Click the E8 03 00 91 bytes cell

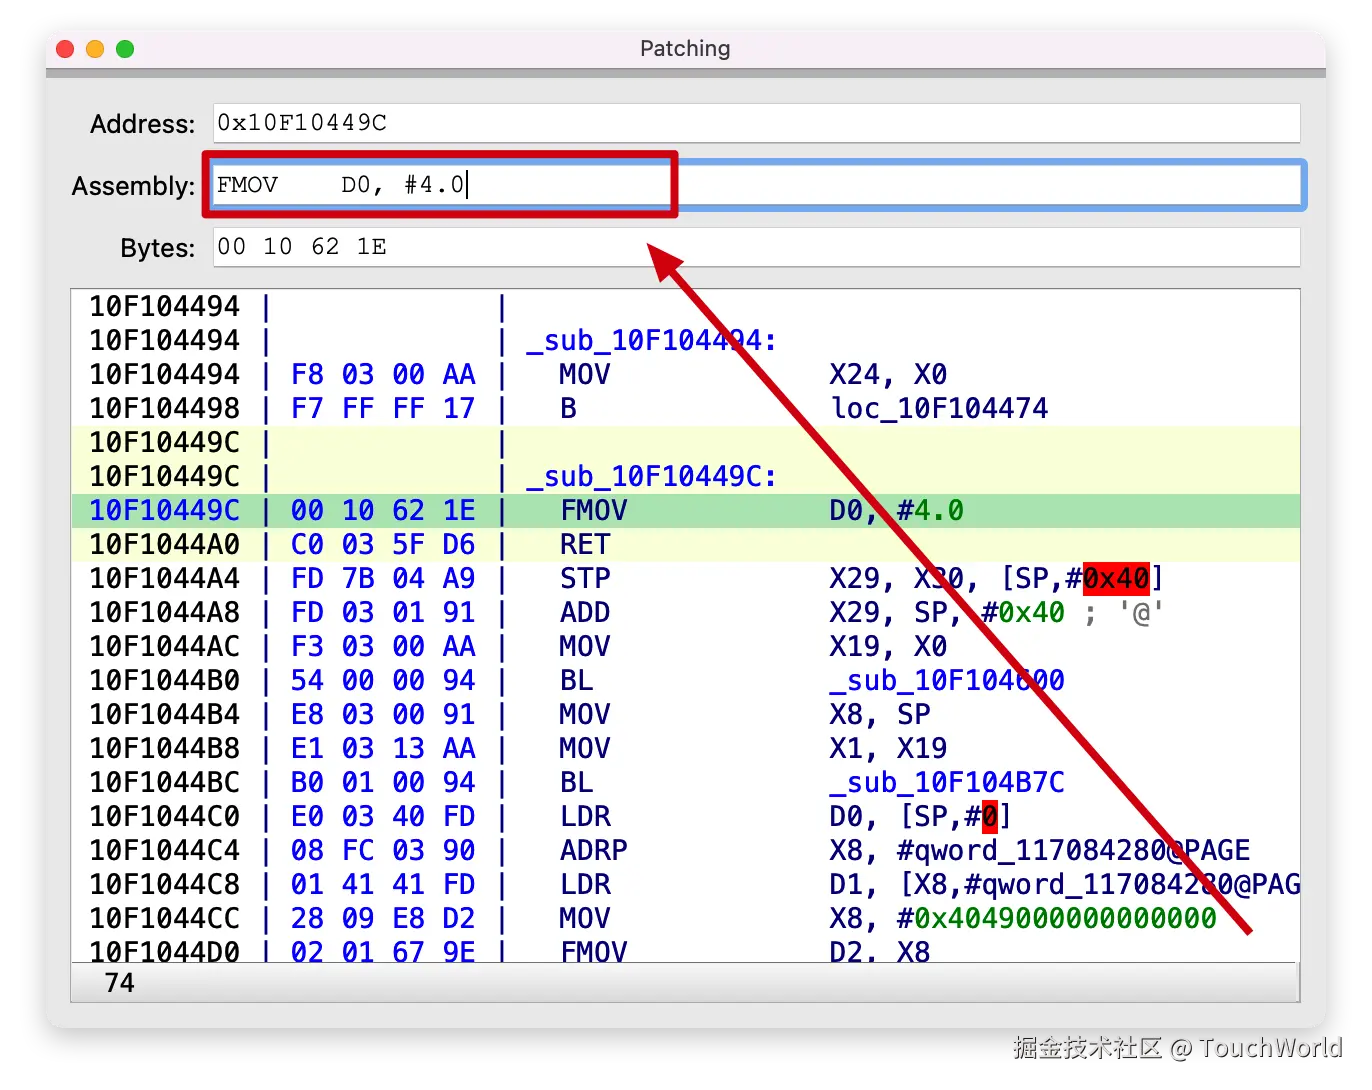(x=383, y=714)
